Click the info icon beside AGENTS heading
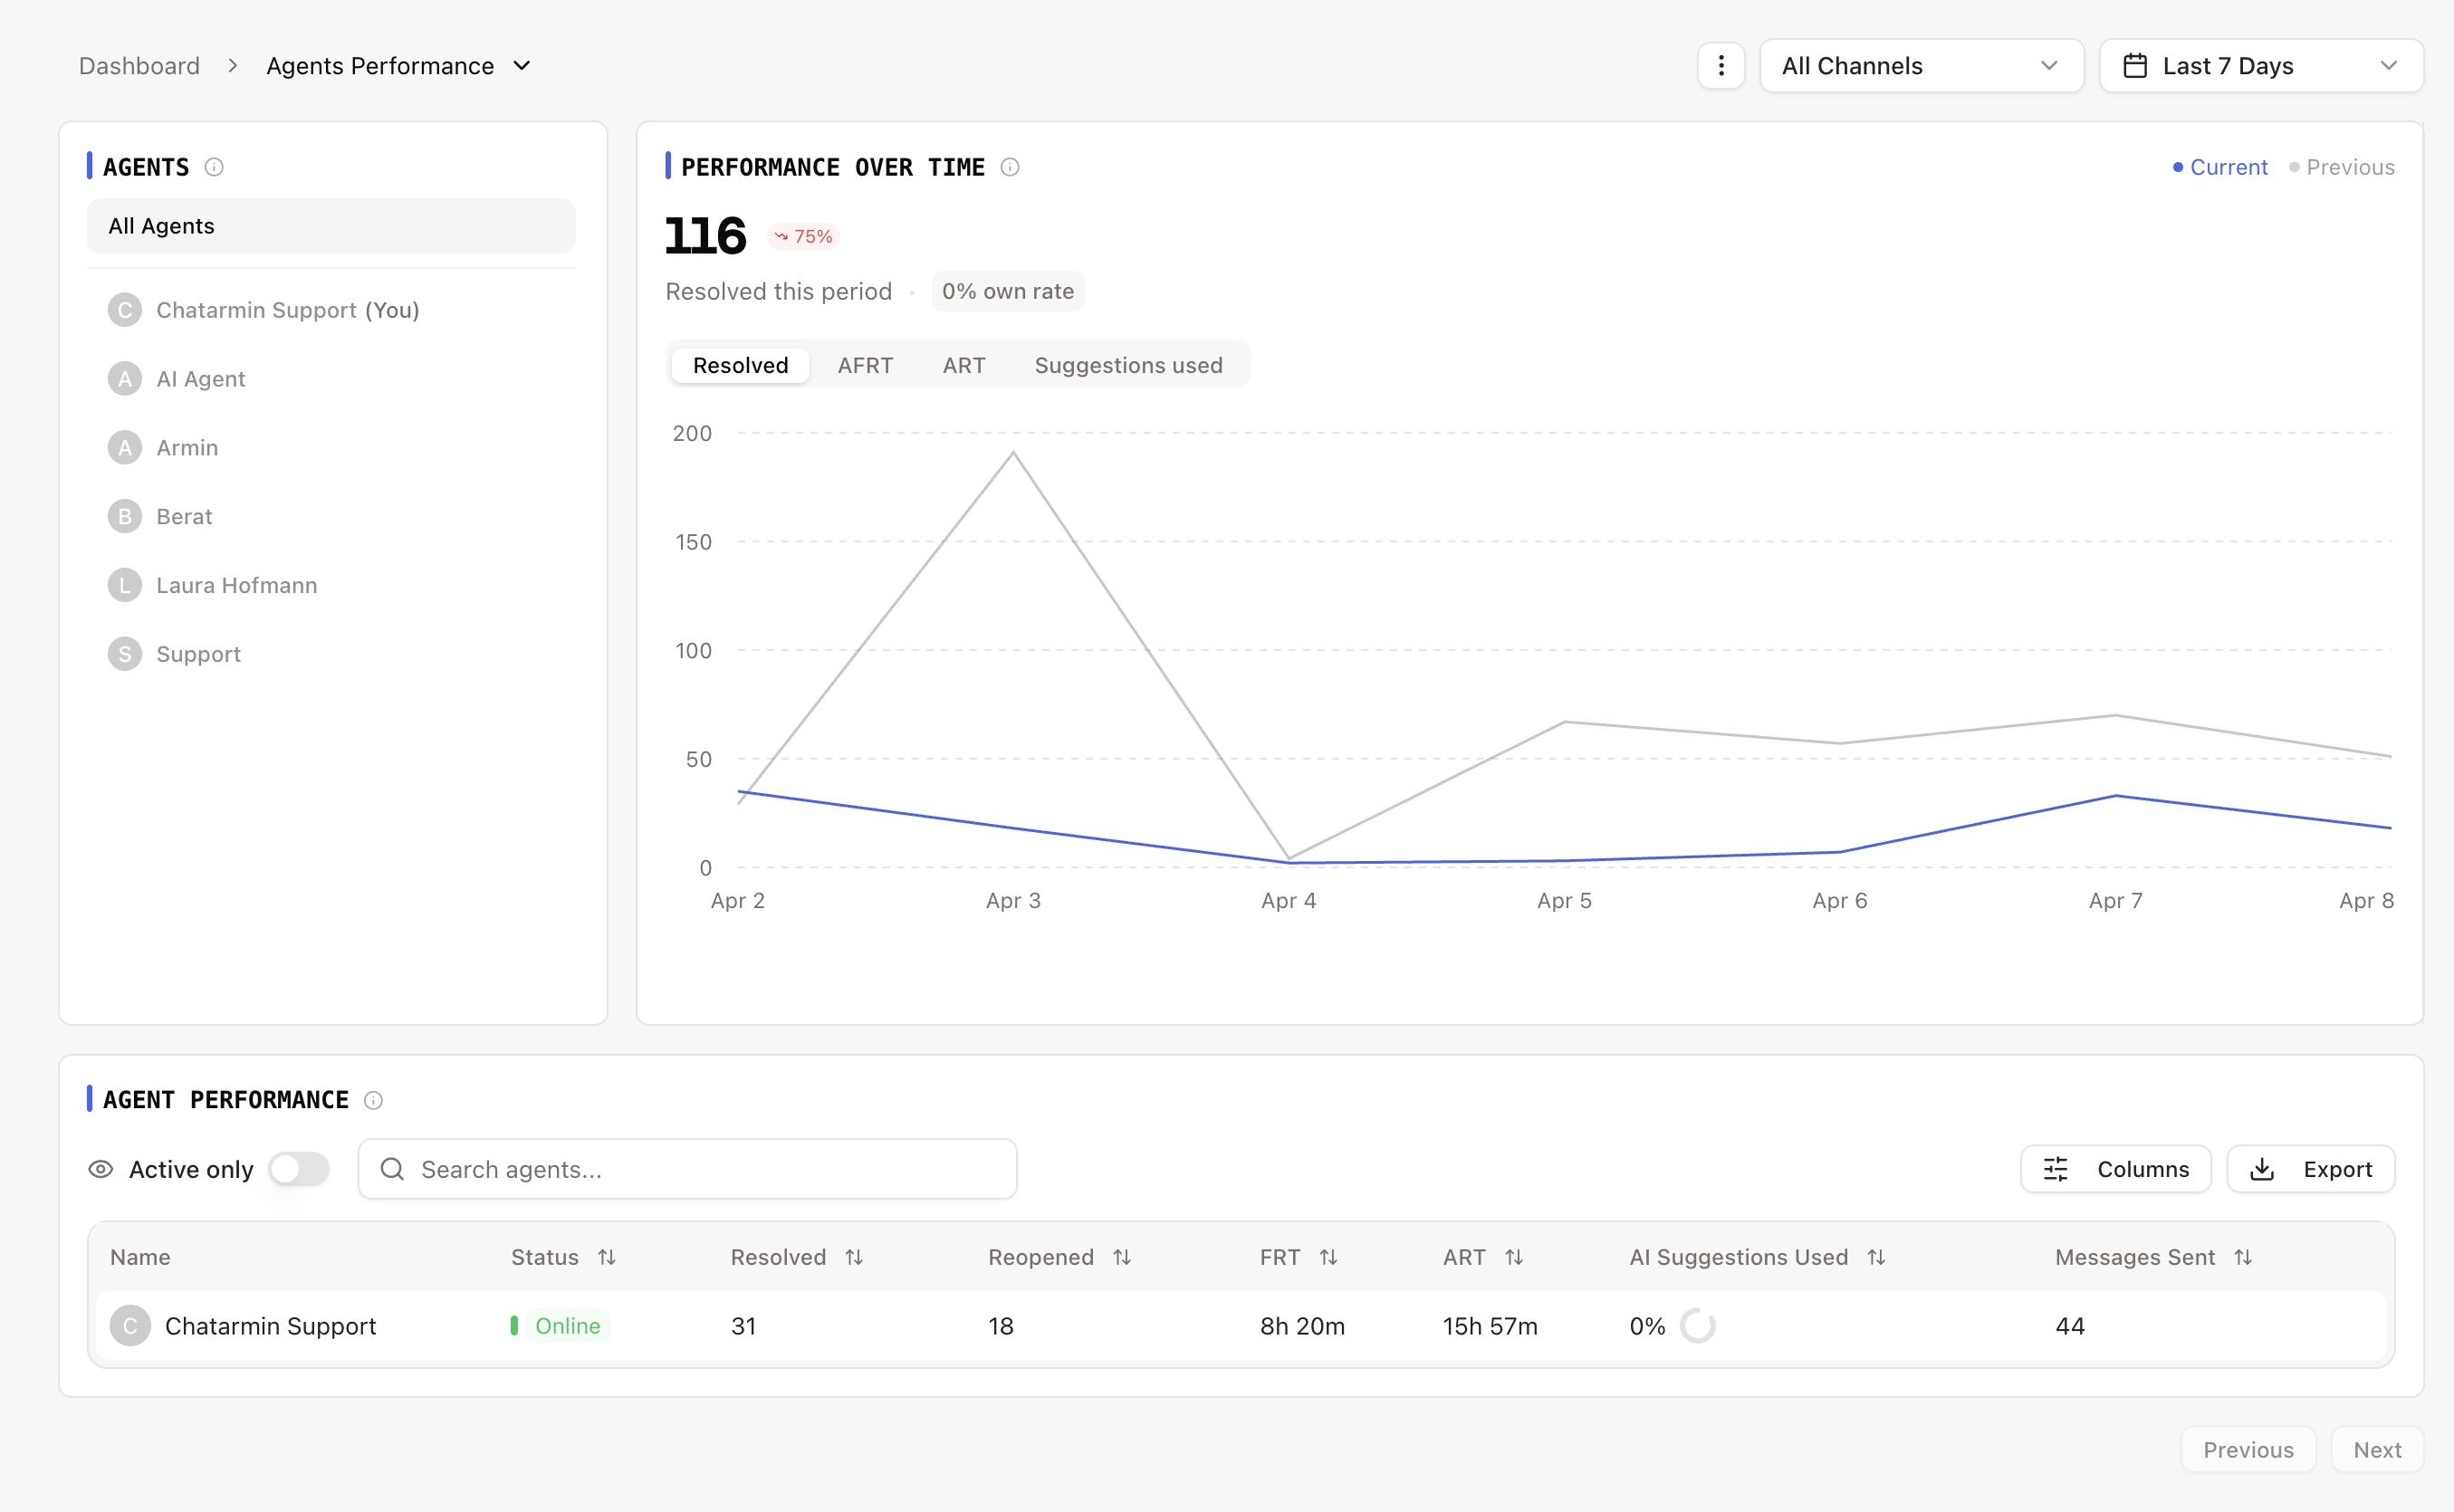 click(x=214, y=167)
